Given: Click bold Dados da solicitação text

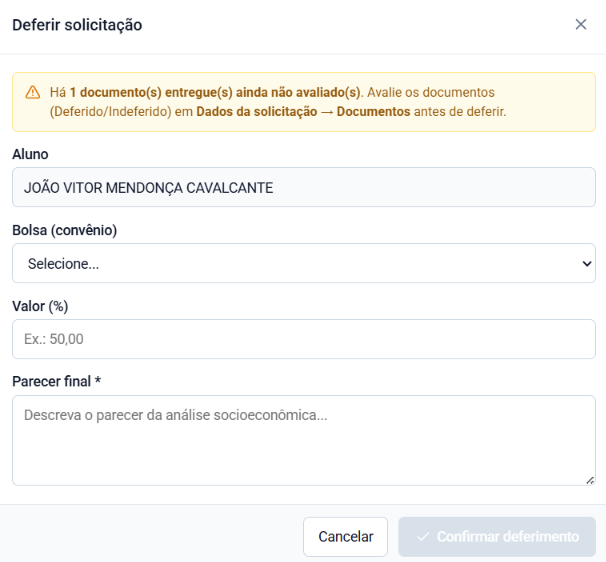Looking at the screenshot, I should [x=257, y=112].
